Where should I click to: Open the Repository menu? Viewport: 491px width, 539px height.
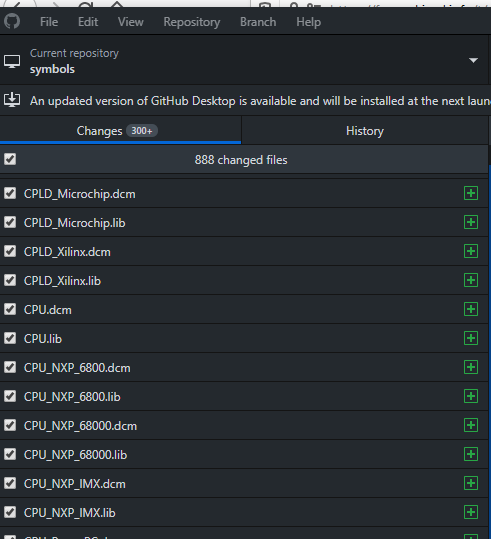(192, 22)
